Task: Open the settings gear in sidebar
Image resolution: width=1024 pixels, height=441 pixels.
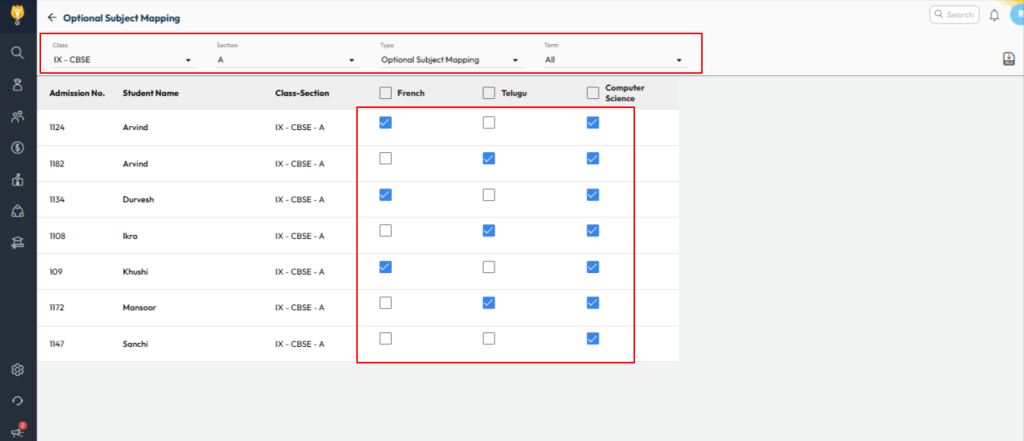Action: tap(17, 369)
